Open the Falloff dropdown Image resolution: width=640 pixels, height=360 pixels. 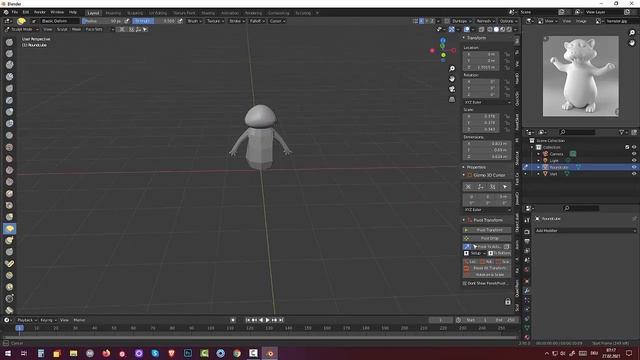(x=257, y=21)
